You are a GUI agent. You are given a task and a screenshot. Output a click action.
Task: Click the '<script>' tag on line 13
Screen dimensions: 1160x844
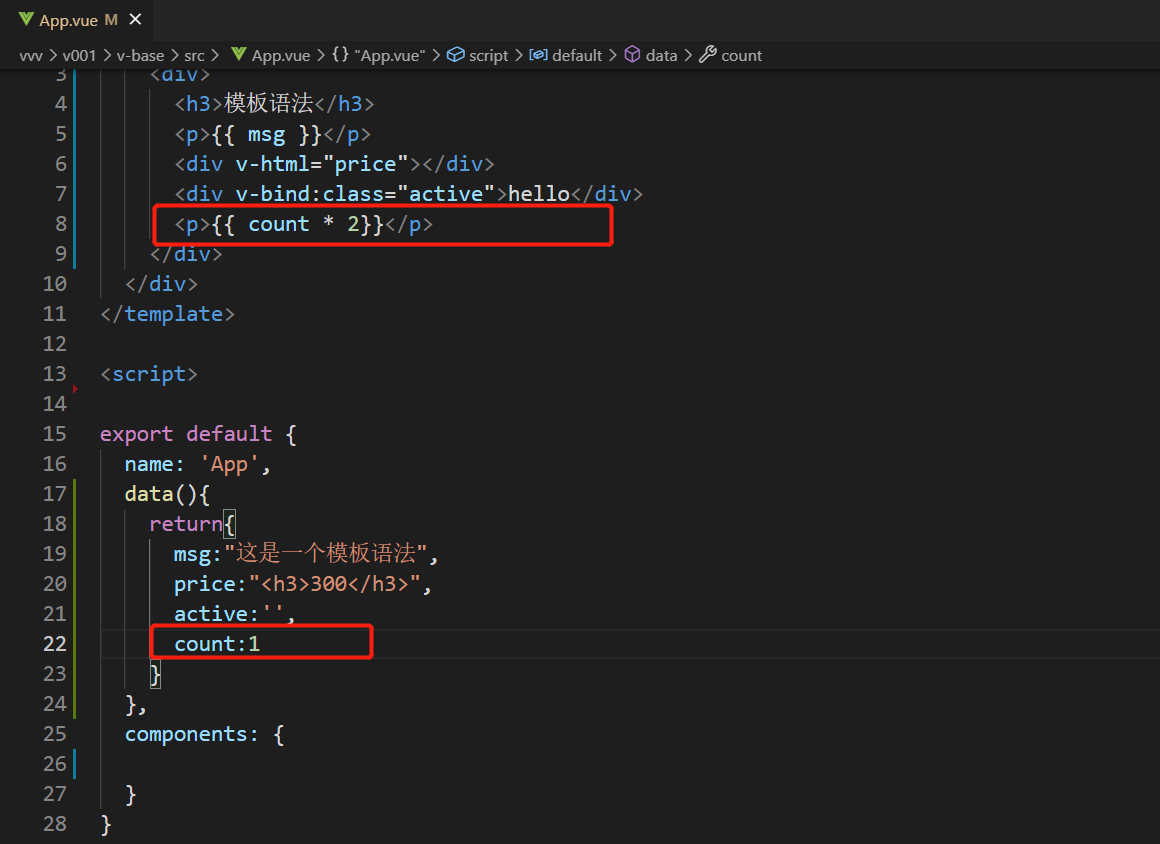(149, 374)
